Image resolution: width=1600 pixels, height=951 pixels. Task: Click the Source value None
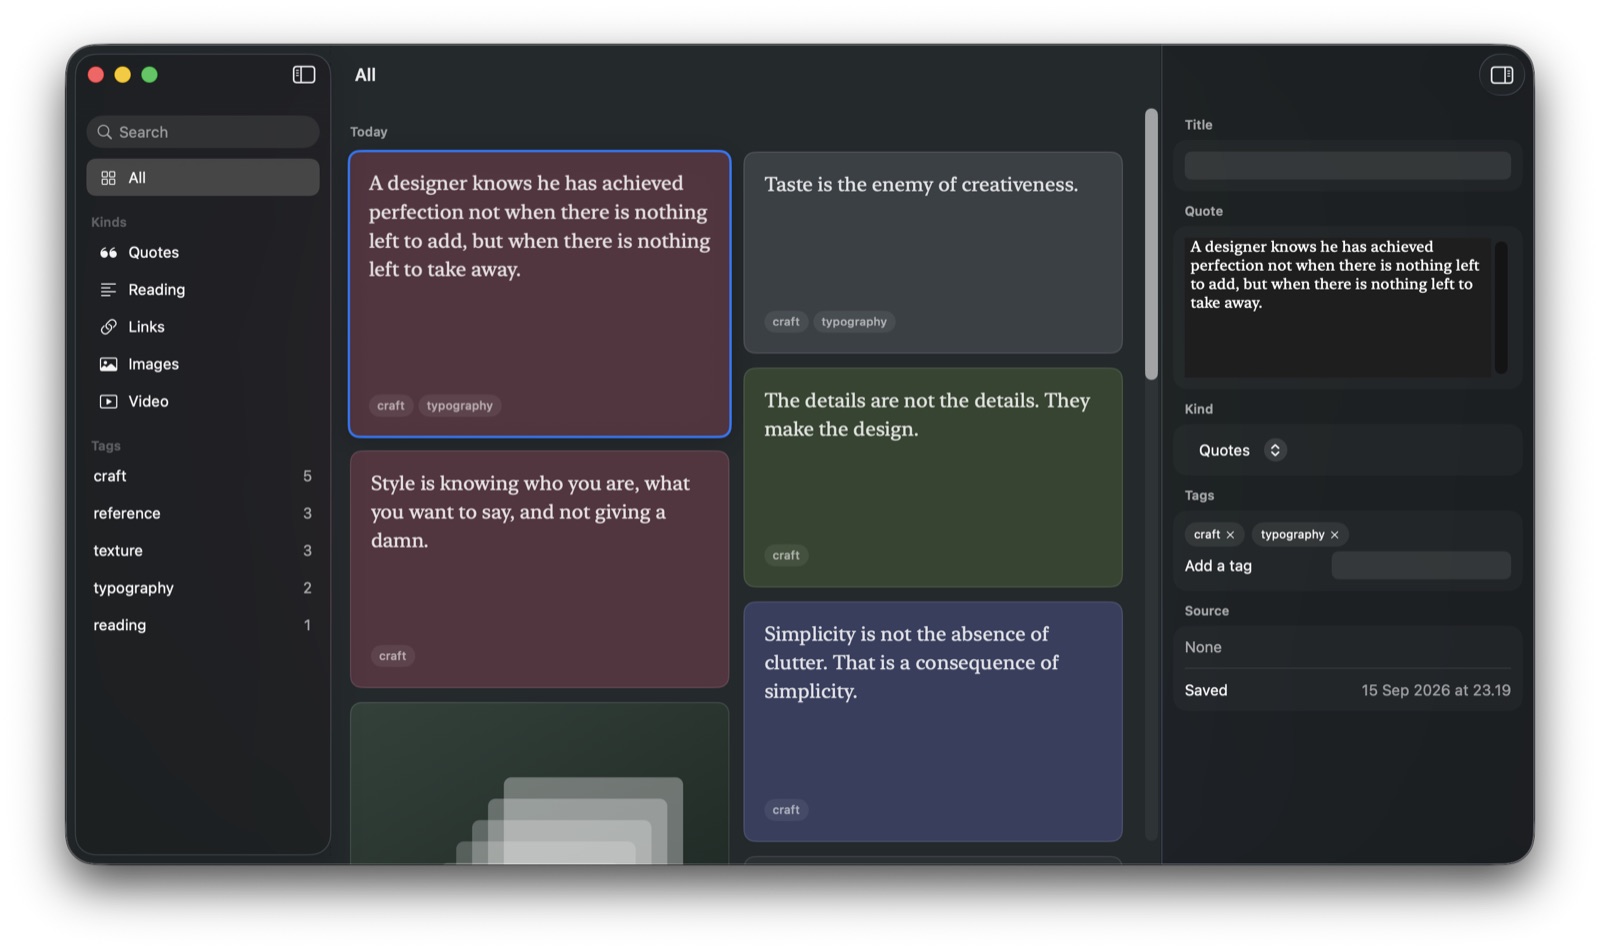(x=1203, y=648)
